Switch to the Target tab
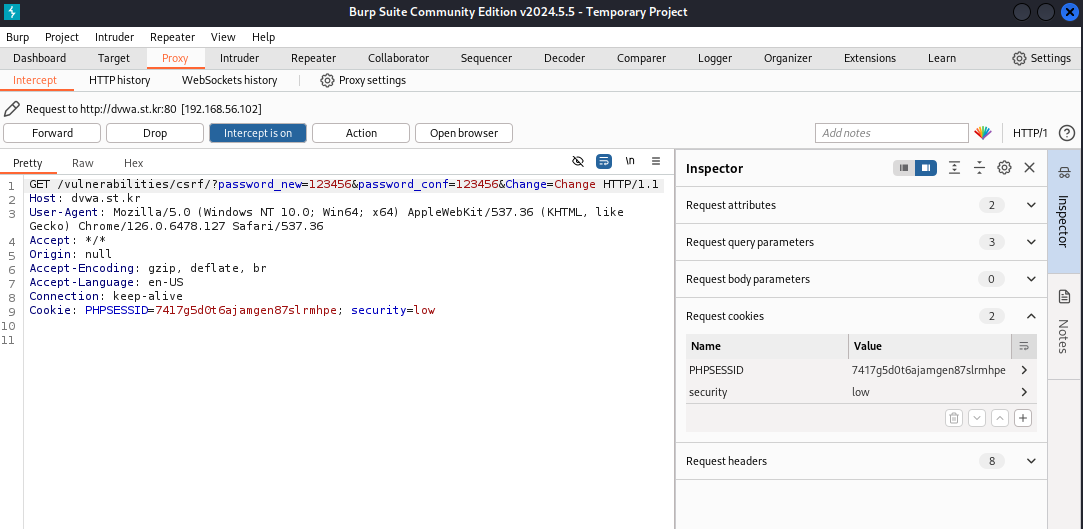The image size is (1083, 529). 113,58
